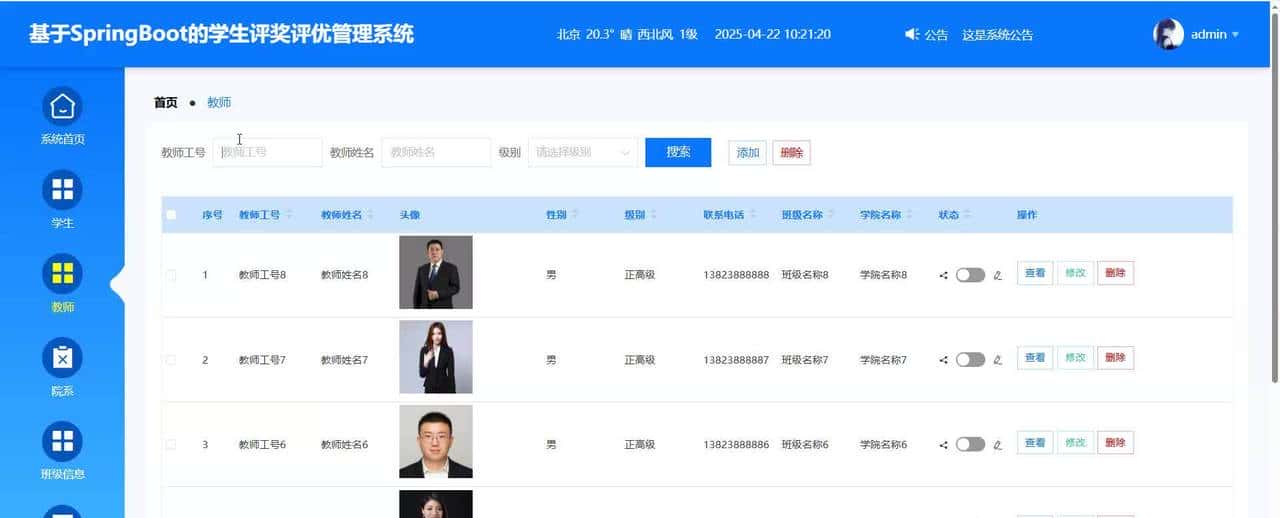Focus the 教师姓名 search input
Screen dimensions: 1280x518
(x=437, y=152)
